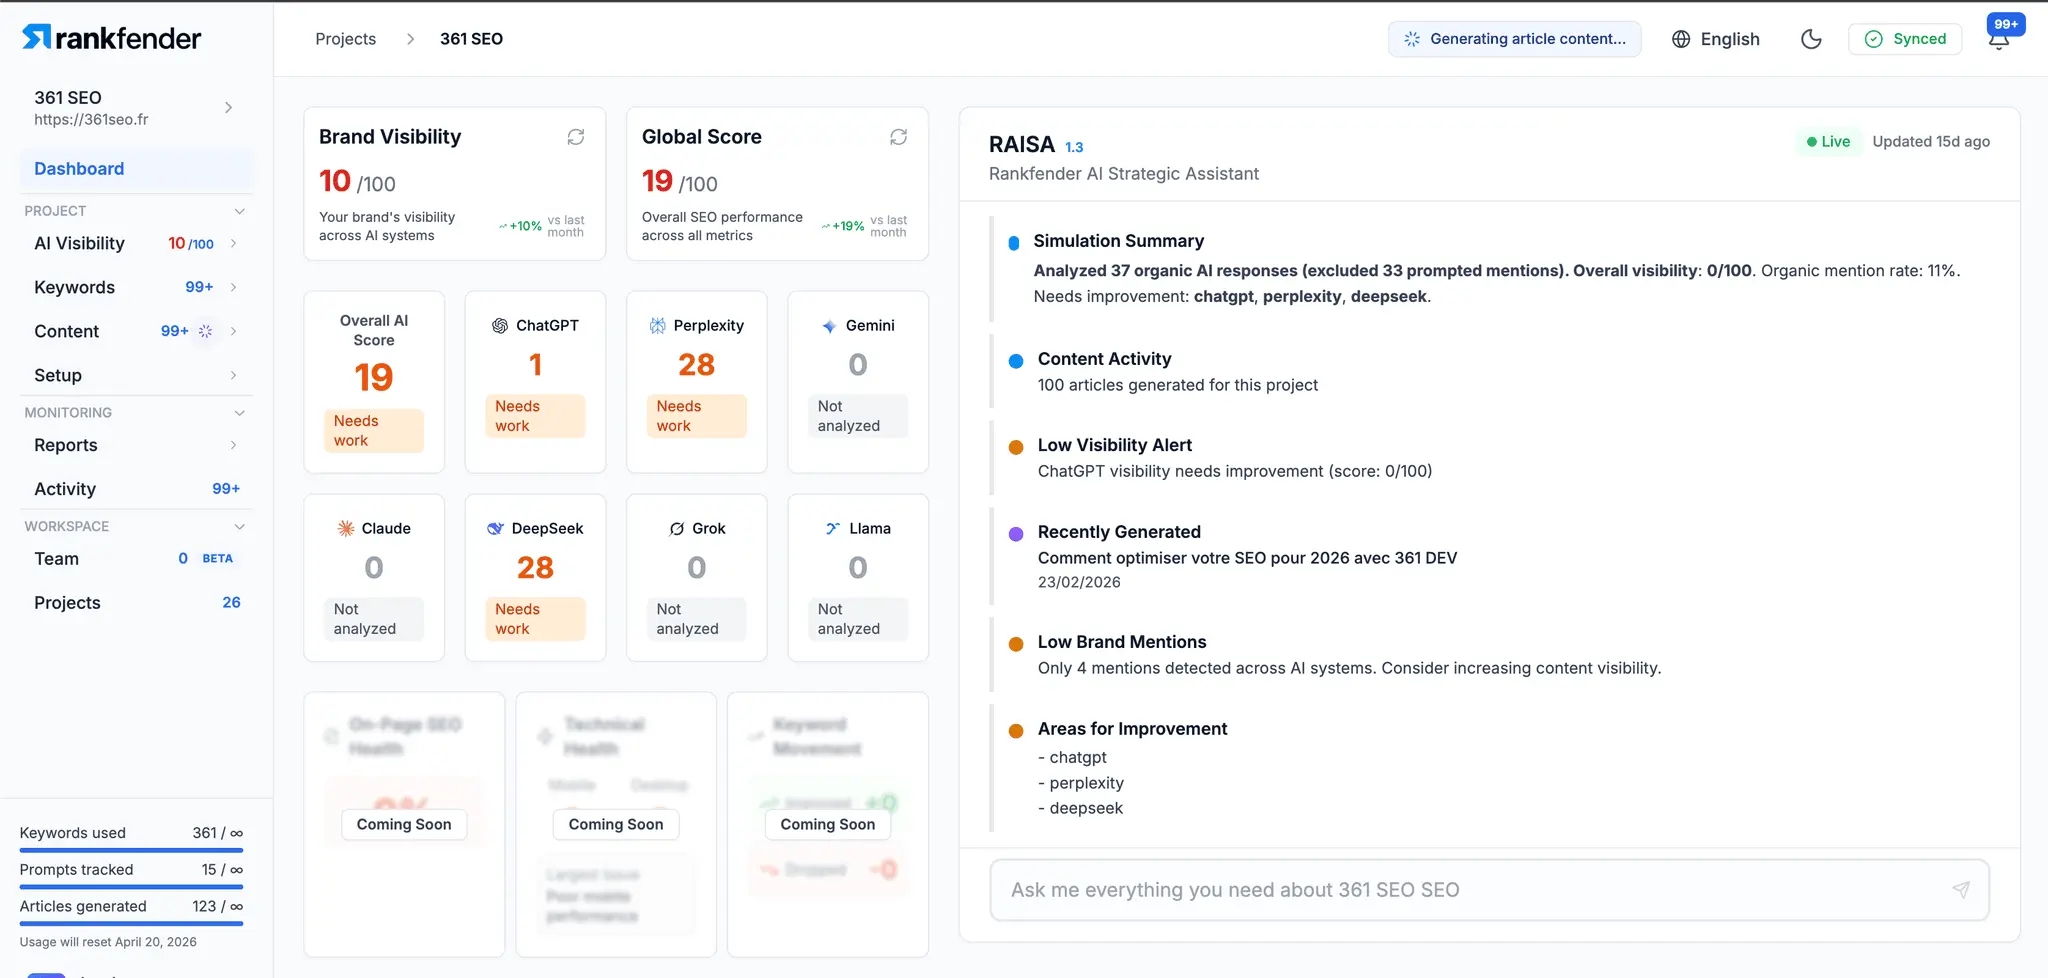The height and width of the screenshot is (978, 2048).
Task: Open the Perplexity score card
Action: (697, 382)
